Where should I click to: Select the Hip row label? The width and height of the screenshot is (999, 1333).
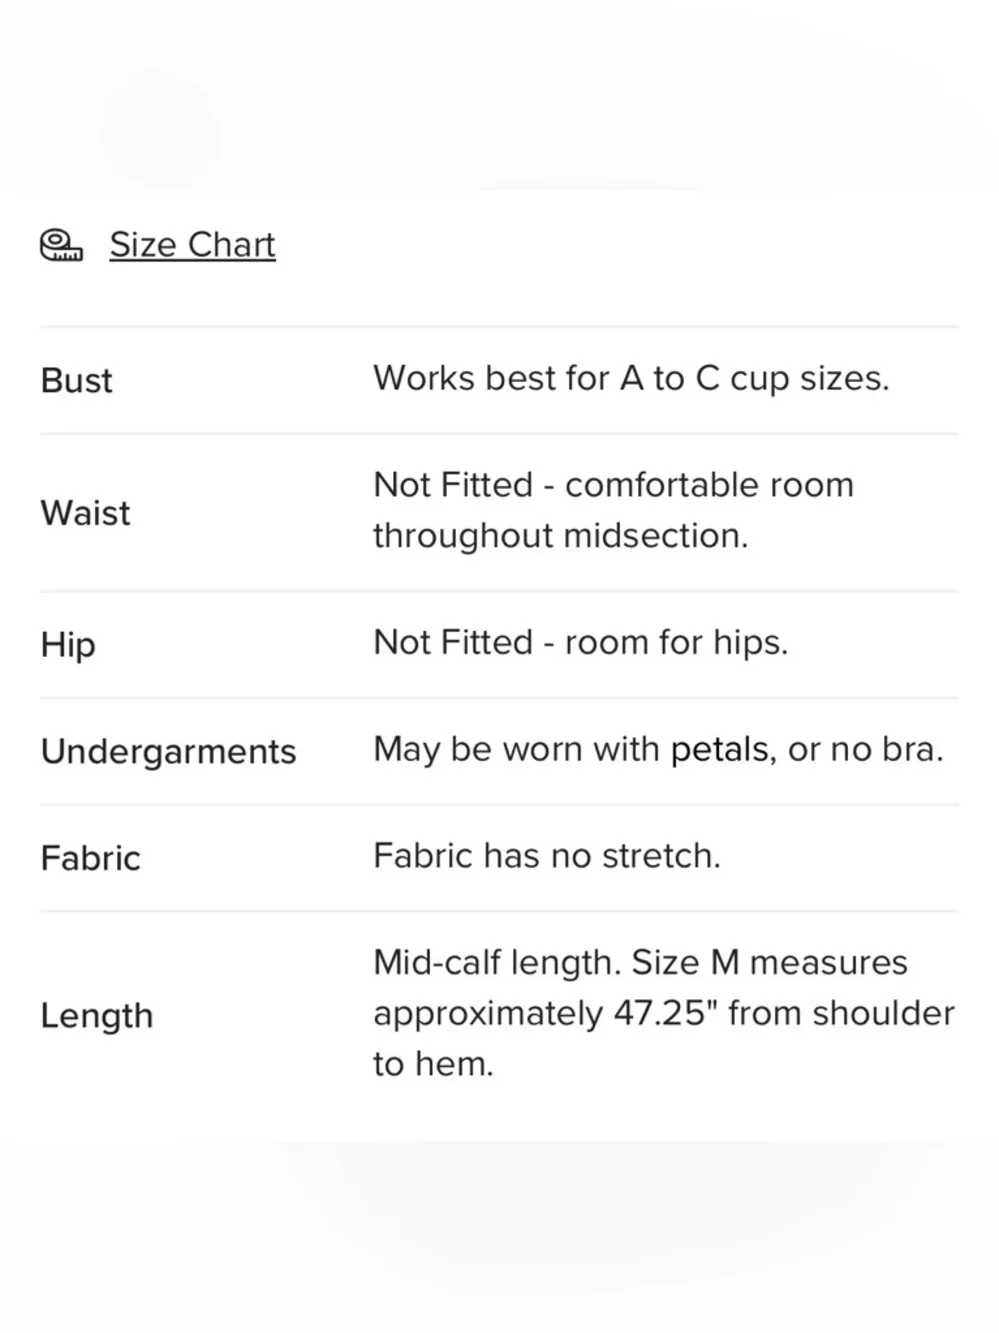pyautogui.click(x=68, y=644)
